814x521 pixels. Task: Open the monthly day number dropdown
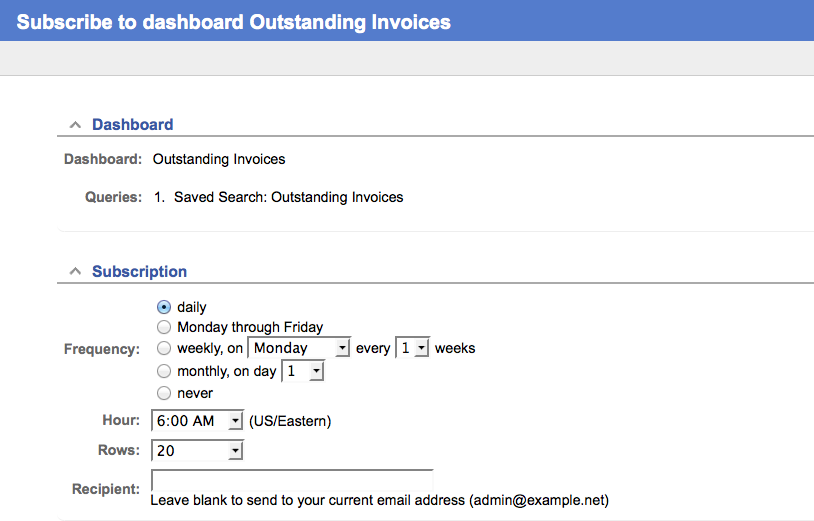[304, 371]
